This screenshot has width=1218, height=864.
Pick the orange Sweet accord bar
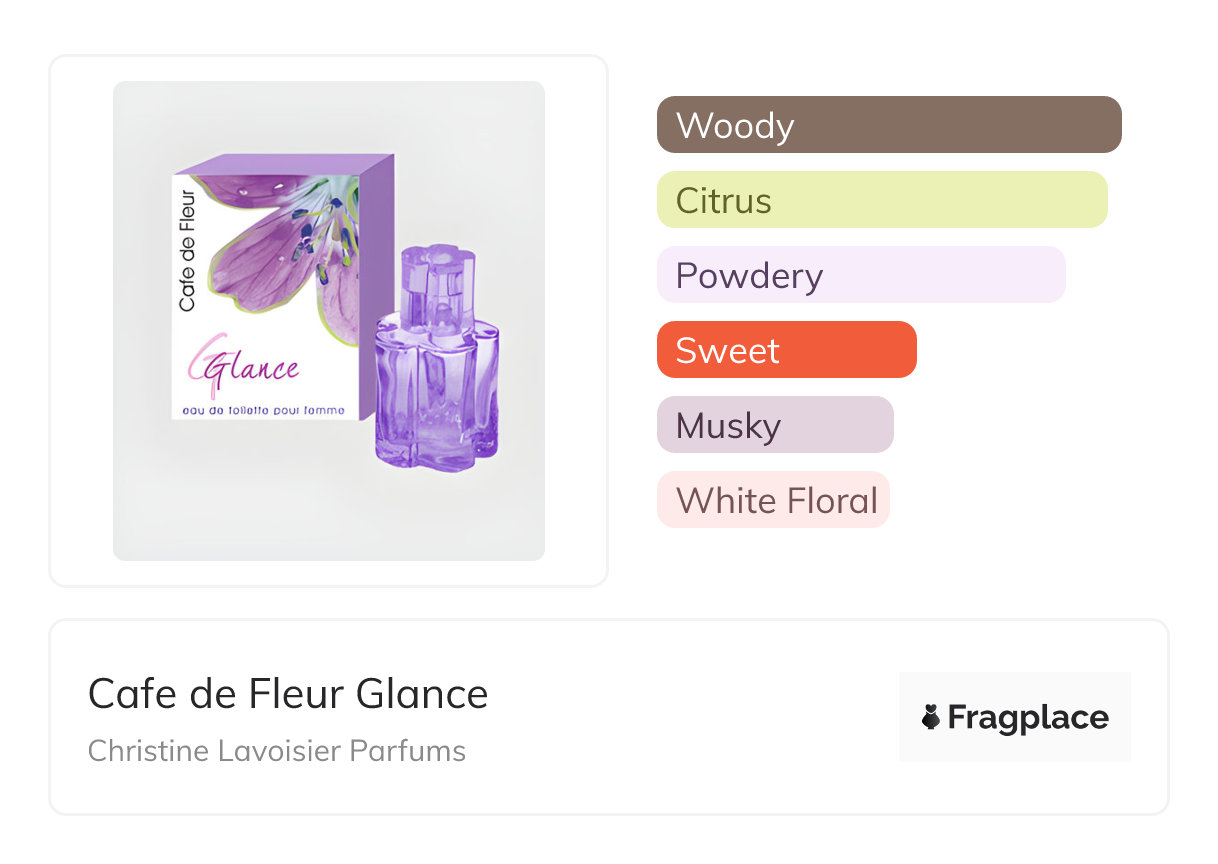[786, 350]
